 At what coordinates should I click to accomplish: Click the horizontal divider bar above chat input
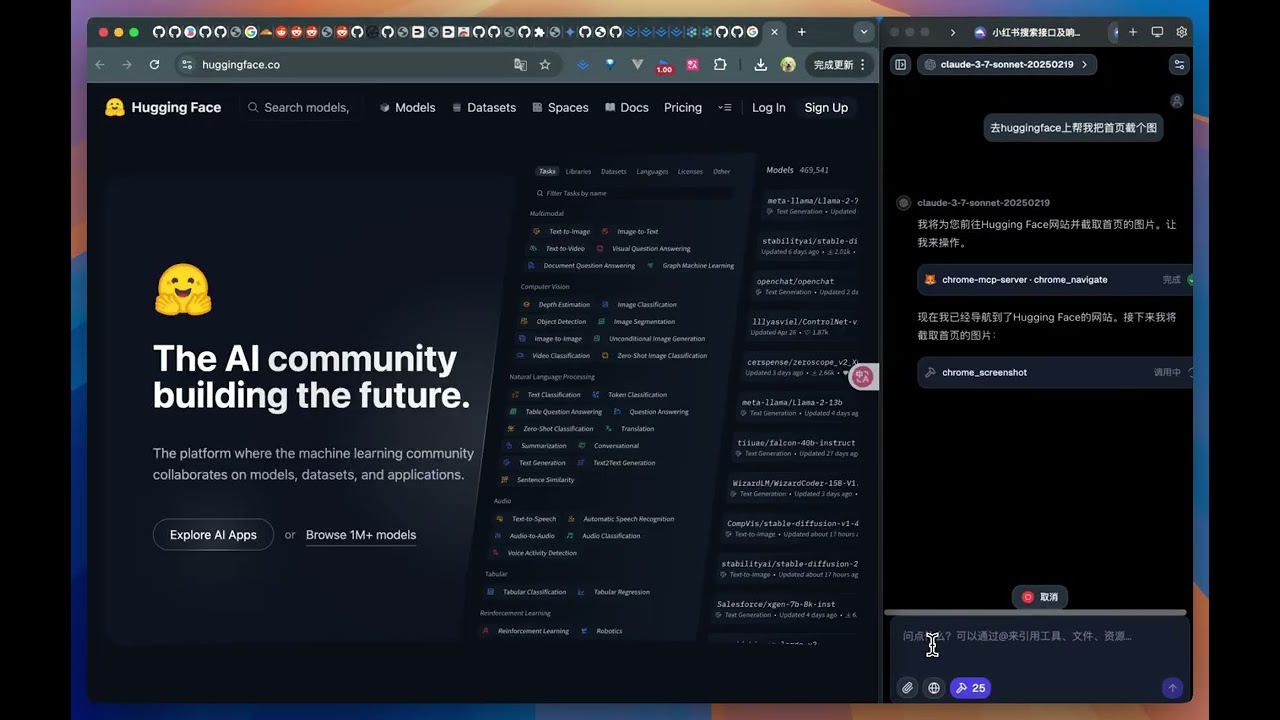coord(1035,612)
